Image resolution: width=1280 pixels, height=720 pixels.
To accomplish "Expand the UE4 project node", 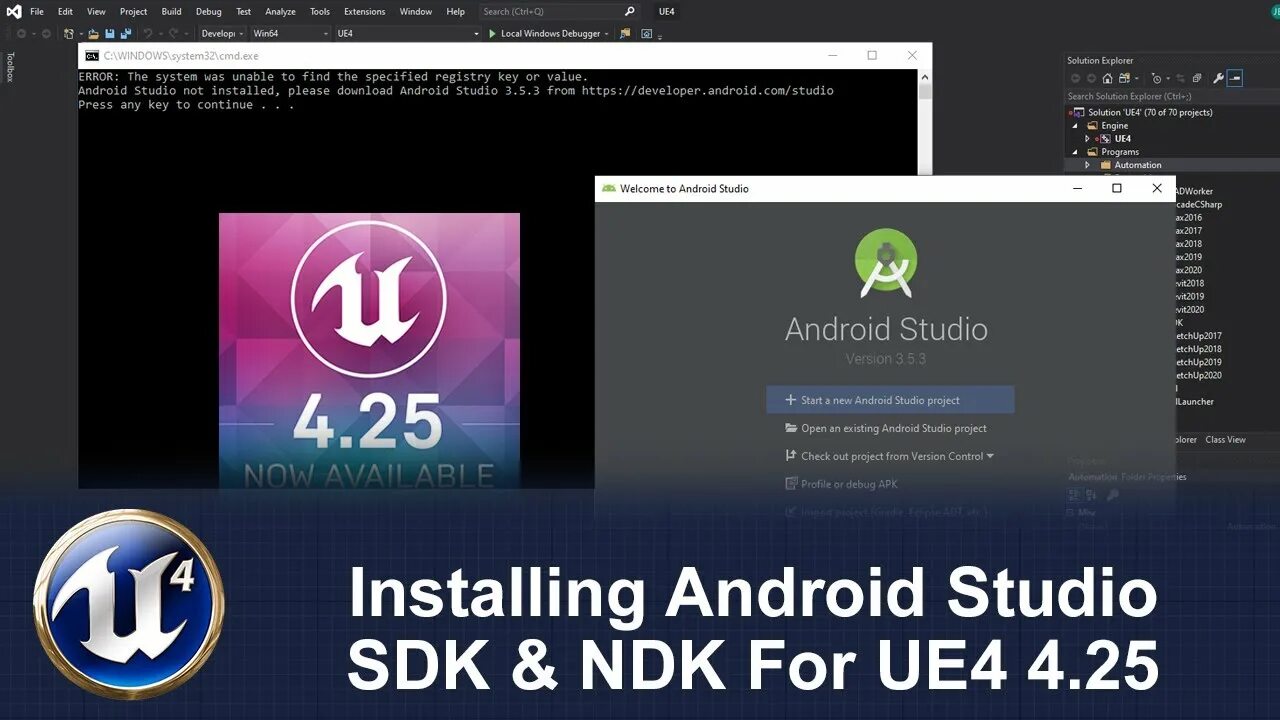I will (1088, 139).
